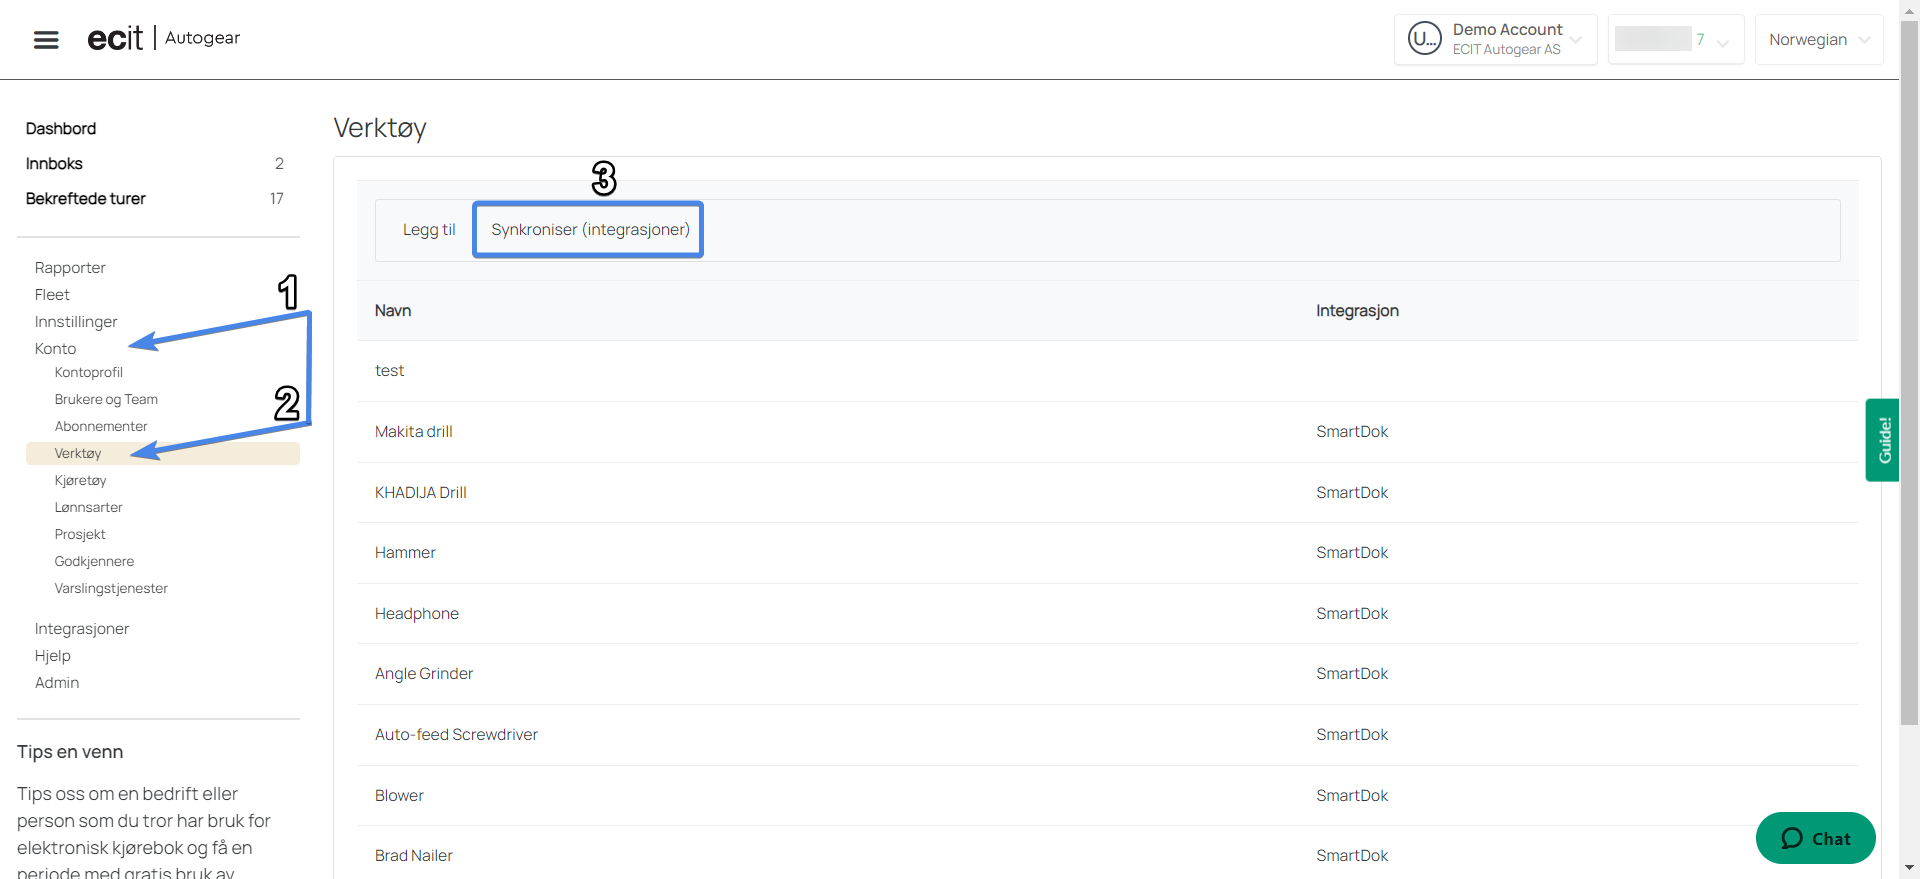This screenshot has width=1920, height=879.
Task: Expand the Demo Account dropdown
Action: [x=1575, y=40]
